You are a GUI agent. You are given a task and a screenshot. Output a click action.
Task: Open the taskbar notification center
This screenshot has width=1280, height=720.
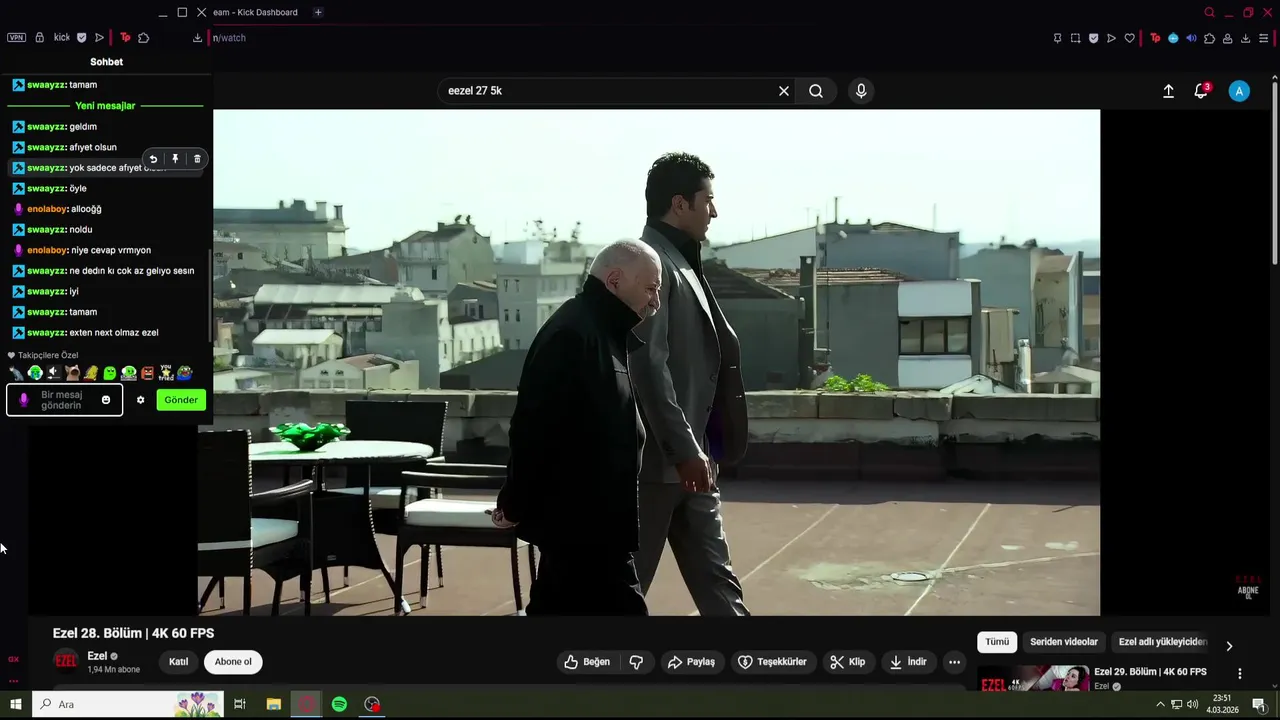(1259, 704)
